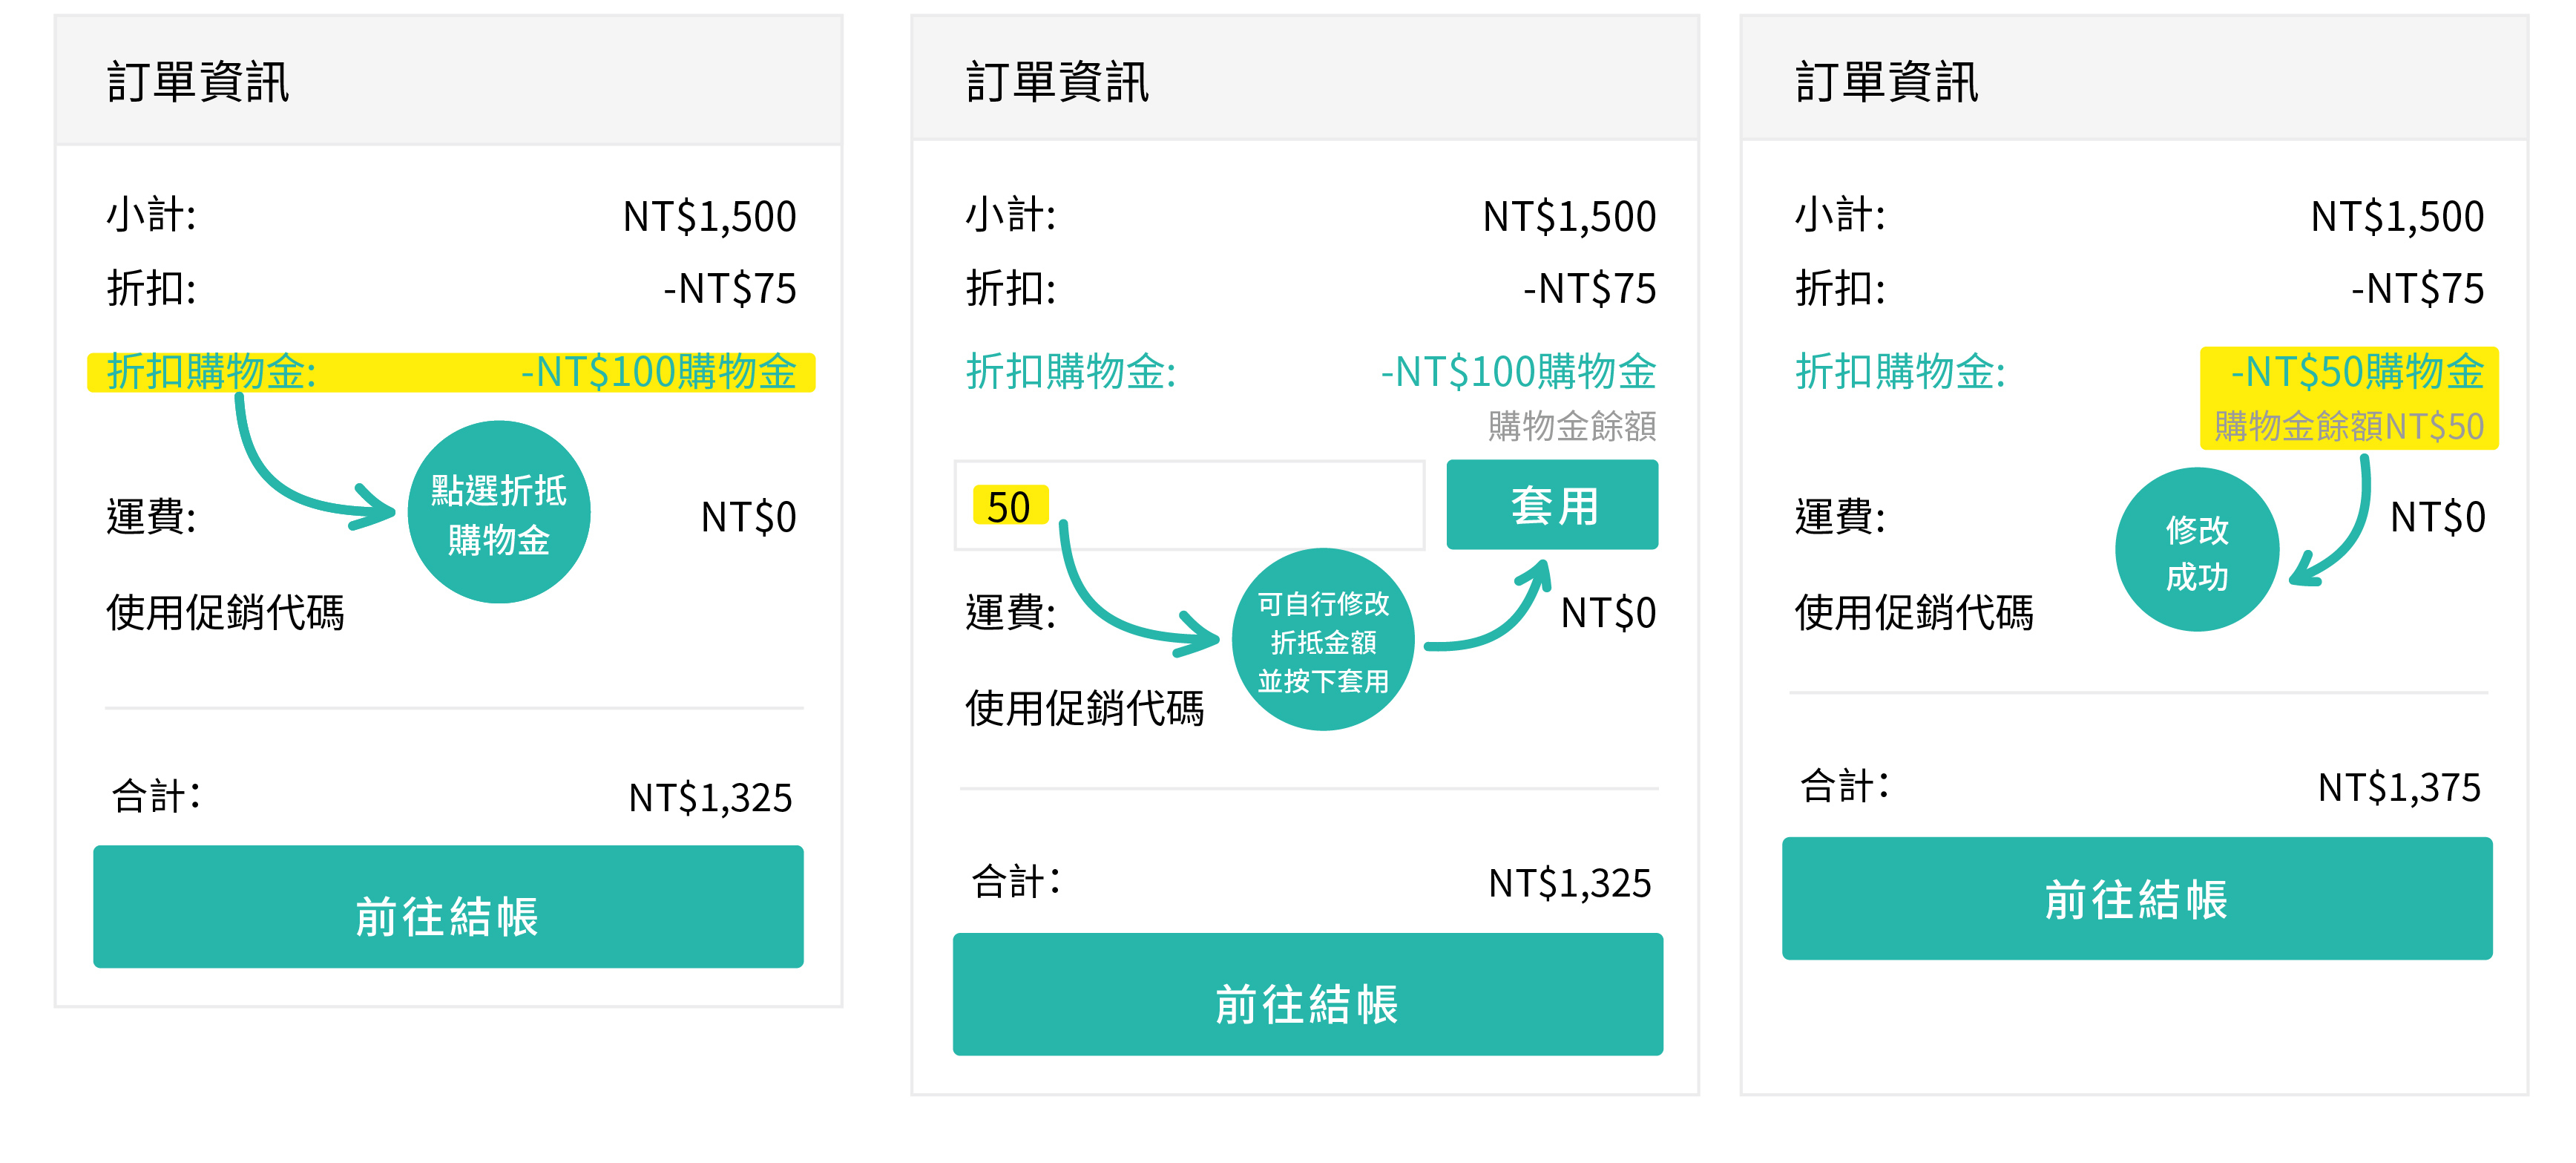This screenshot has height=1163, width=2576.
Task: Click -NT$100購物金 amount in the middle panel
Action: point(1517,373)
